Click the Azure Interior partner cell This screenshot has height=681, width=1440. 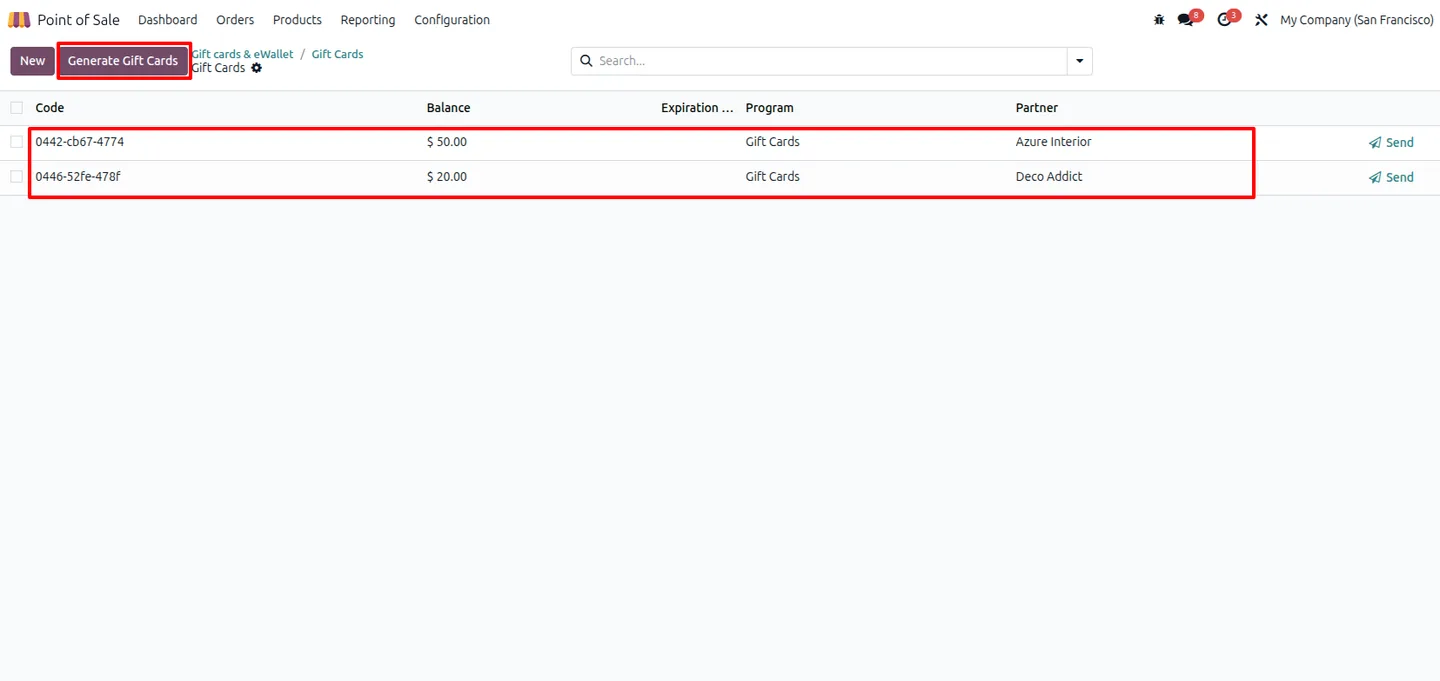(x=1053, y=142)
